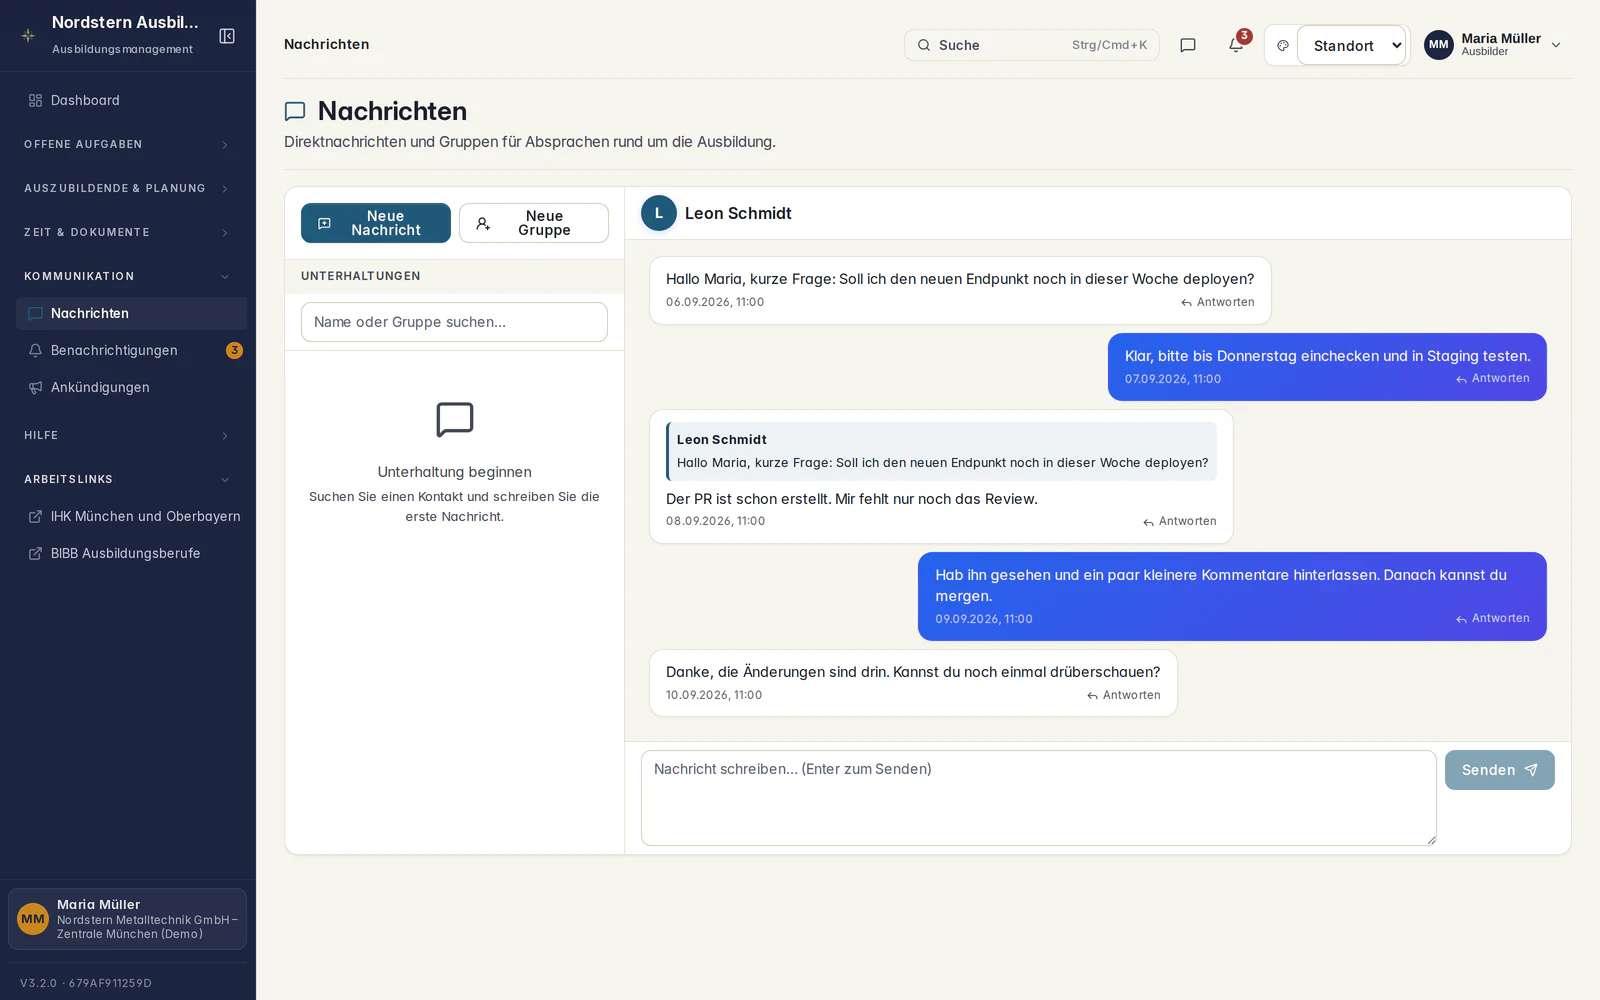Click the Leon Schmidt chat header name
The image size is (1600, 1000).
point(738,213)
